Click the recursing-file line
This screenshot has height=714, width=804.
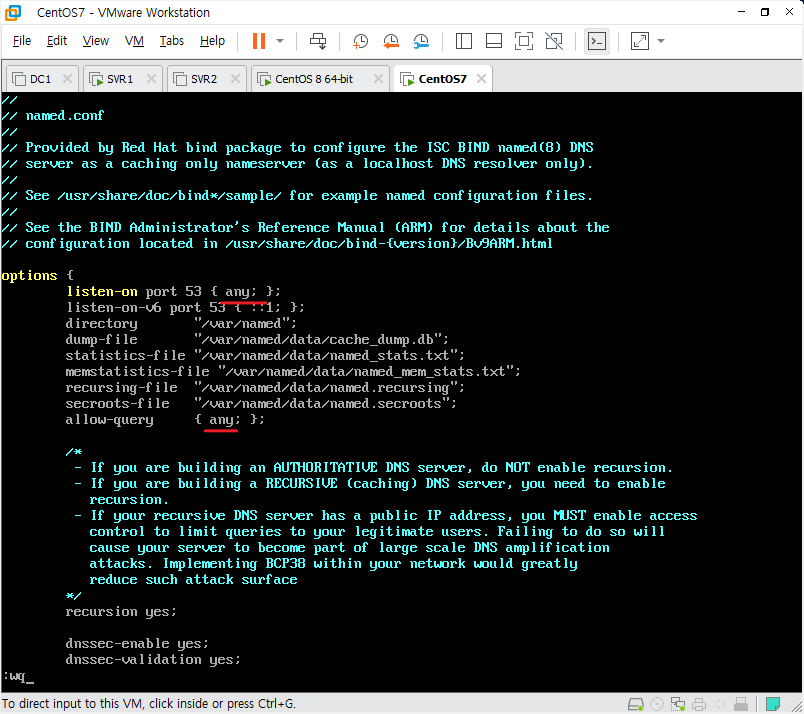[265, 387]
